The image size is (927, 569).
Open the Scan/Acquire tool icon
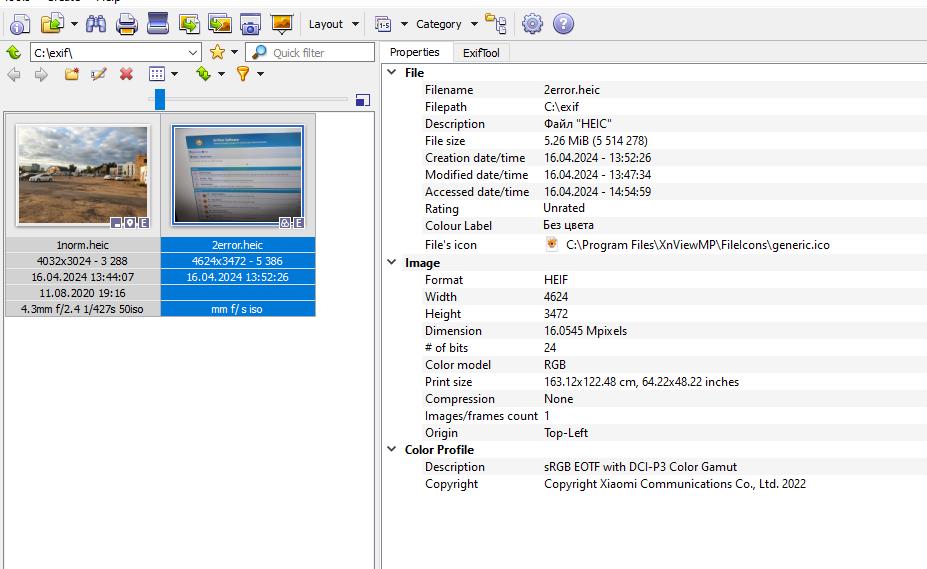(157, 24)
